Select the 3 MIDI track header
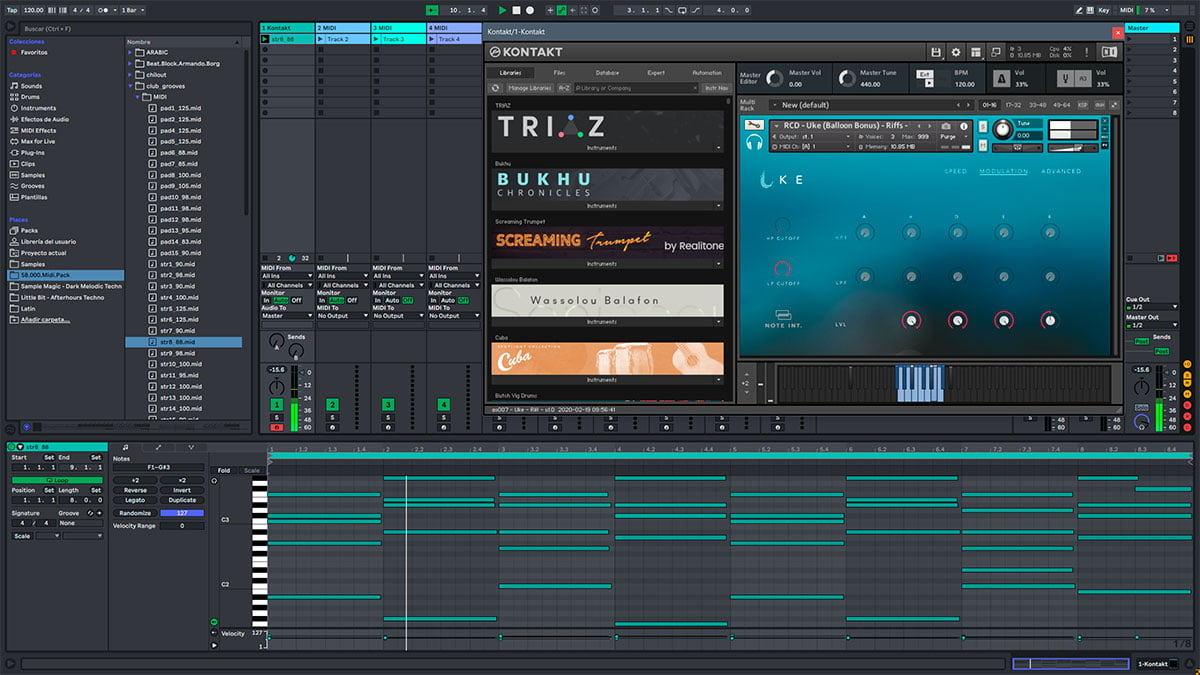 [398, 27]
